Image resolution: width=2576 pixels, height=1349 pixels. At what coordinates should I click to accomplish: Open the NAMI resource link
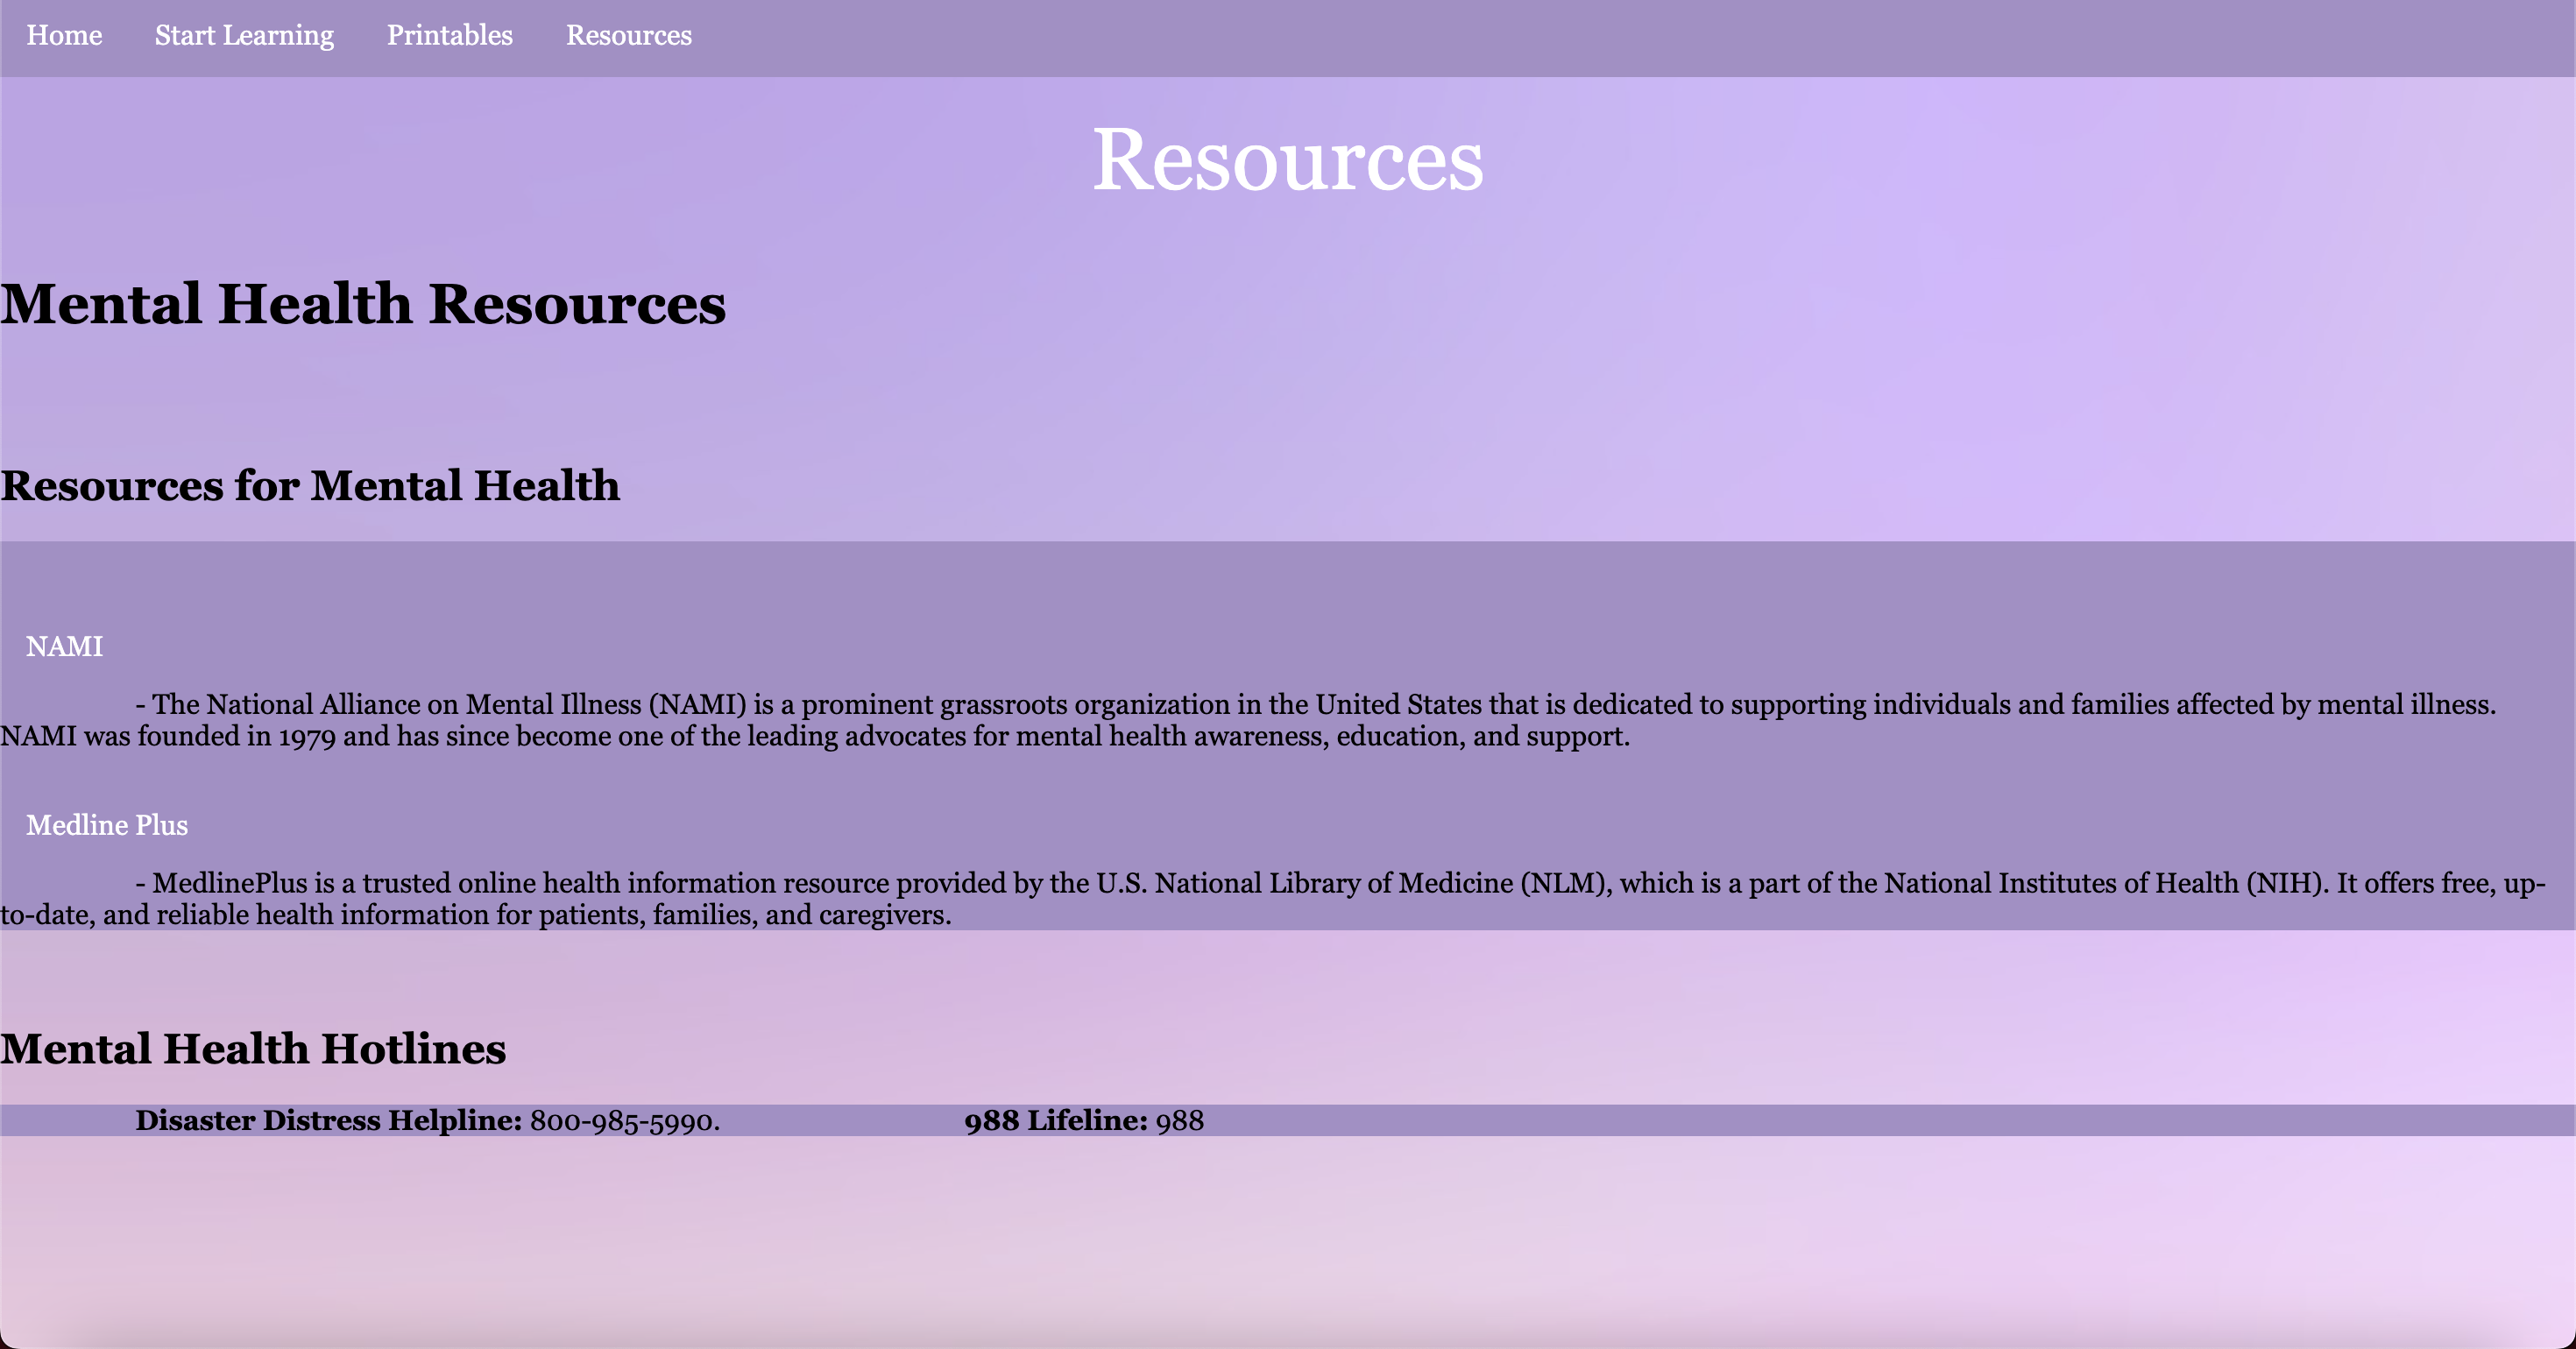[x=64, y=647]
